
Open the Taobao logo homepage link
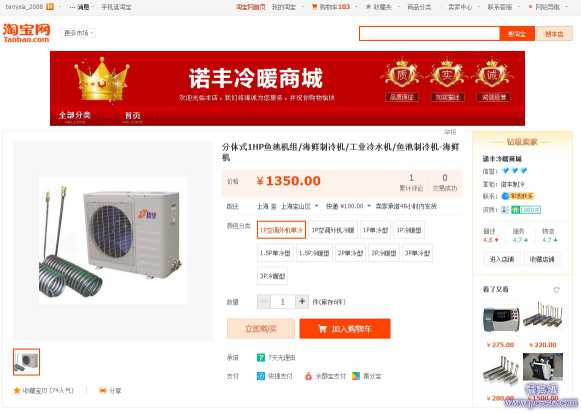point(26,33)
